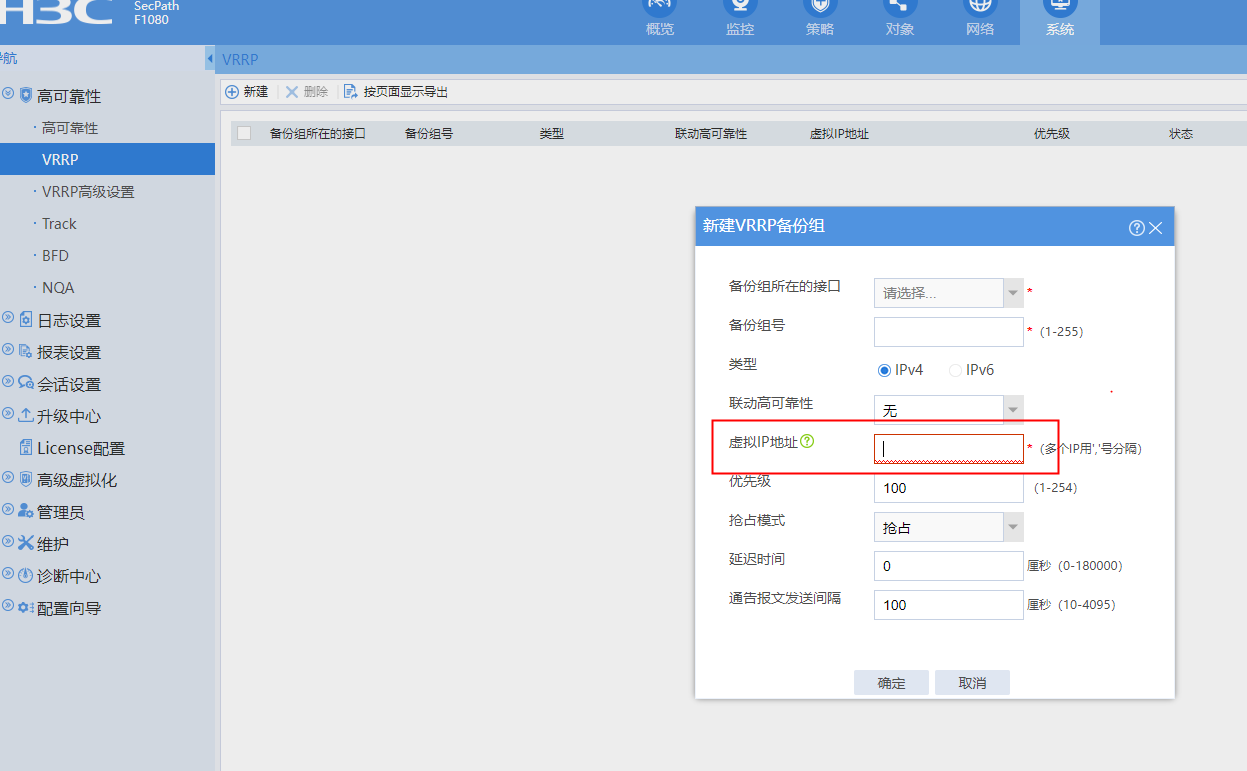The image size is (1247, 771).
Task: Click the H3C logo
Action: coord(55,12)
